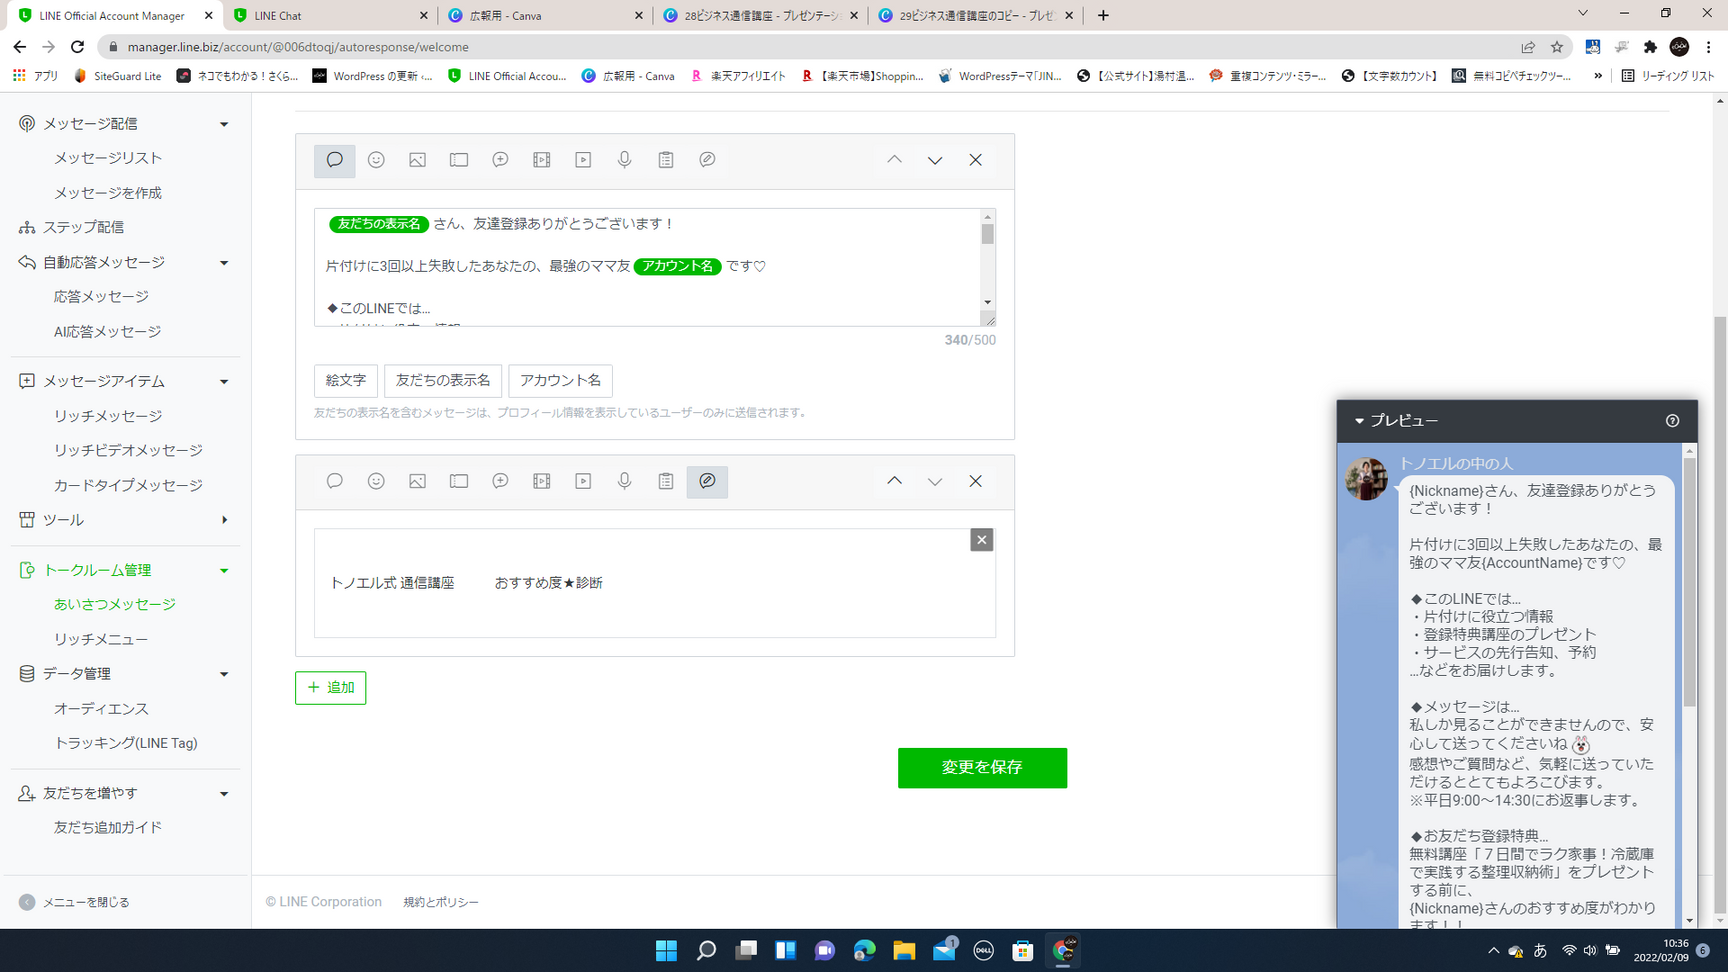1728x972 pixels.
Task: Select the sticker icon in the first message toolbar
Action: [376, 160]
